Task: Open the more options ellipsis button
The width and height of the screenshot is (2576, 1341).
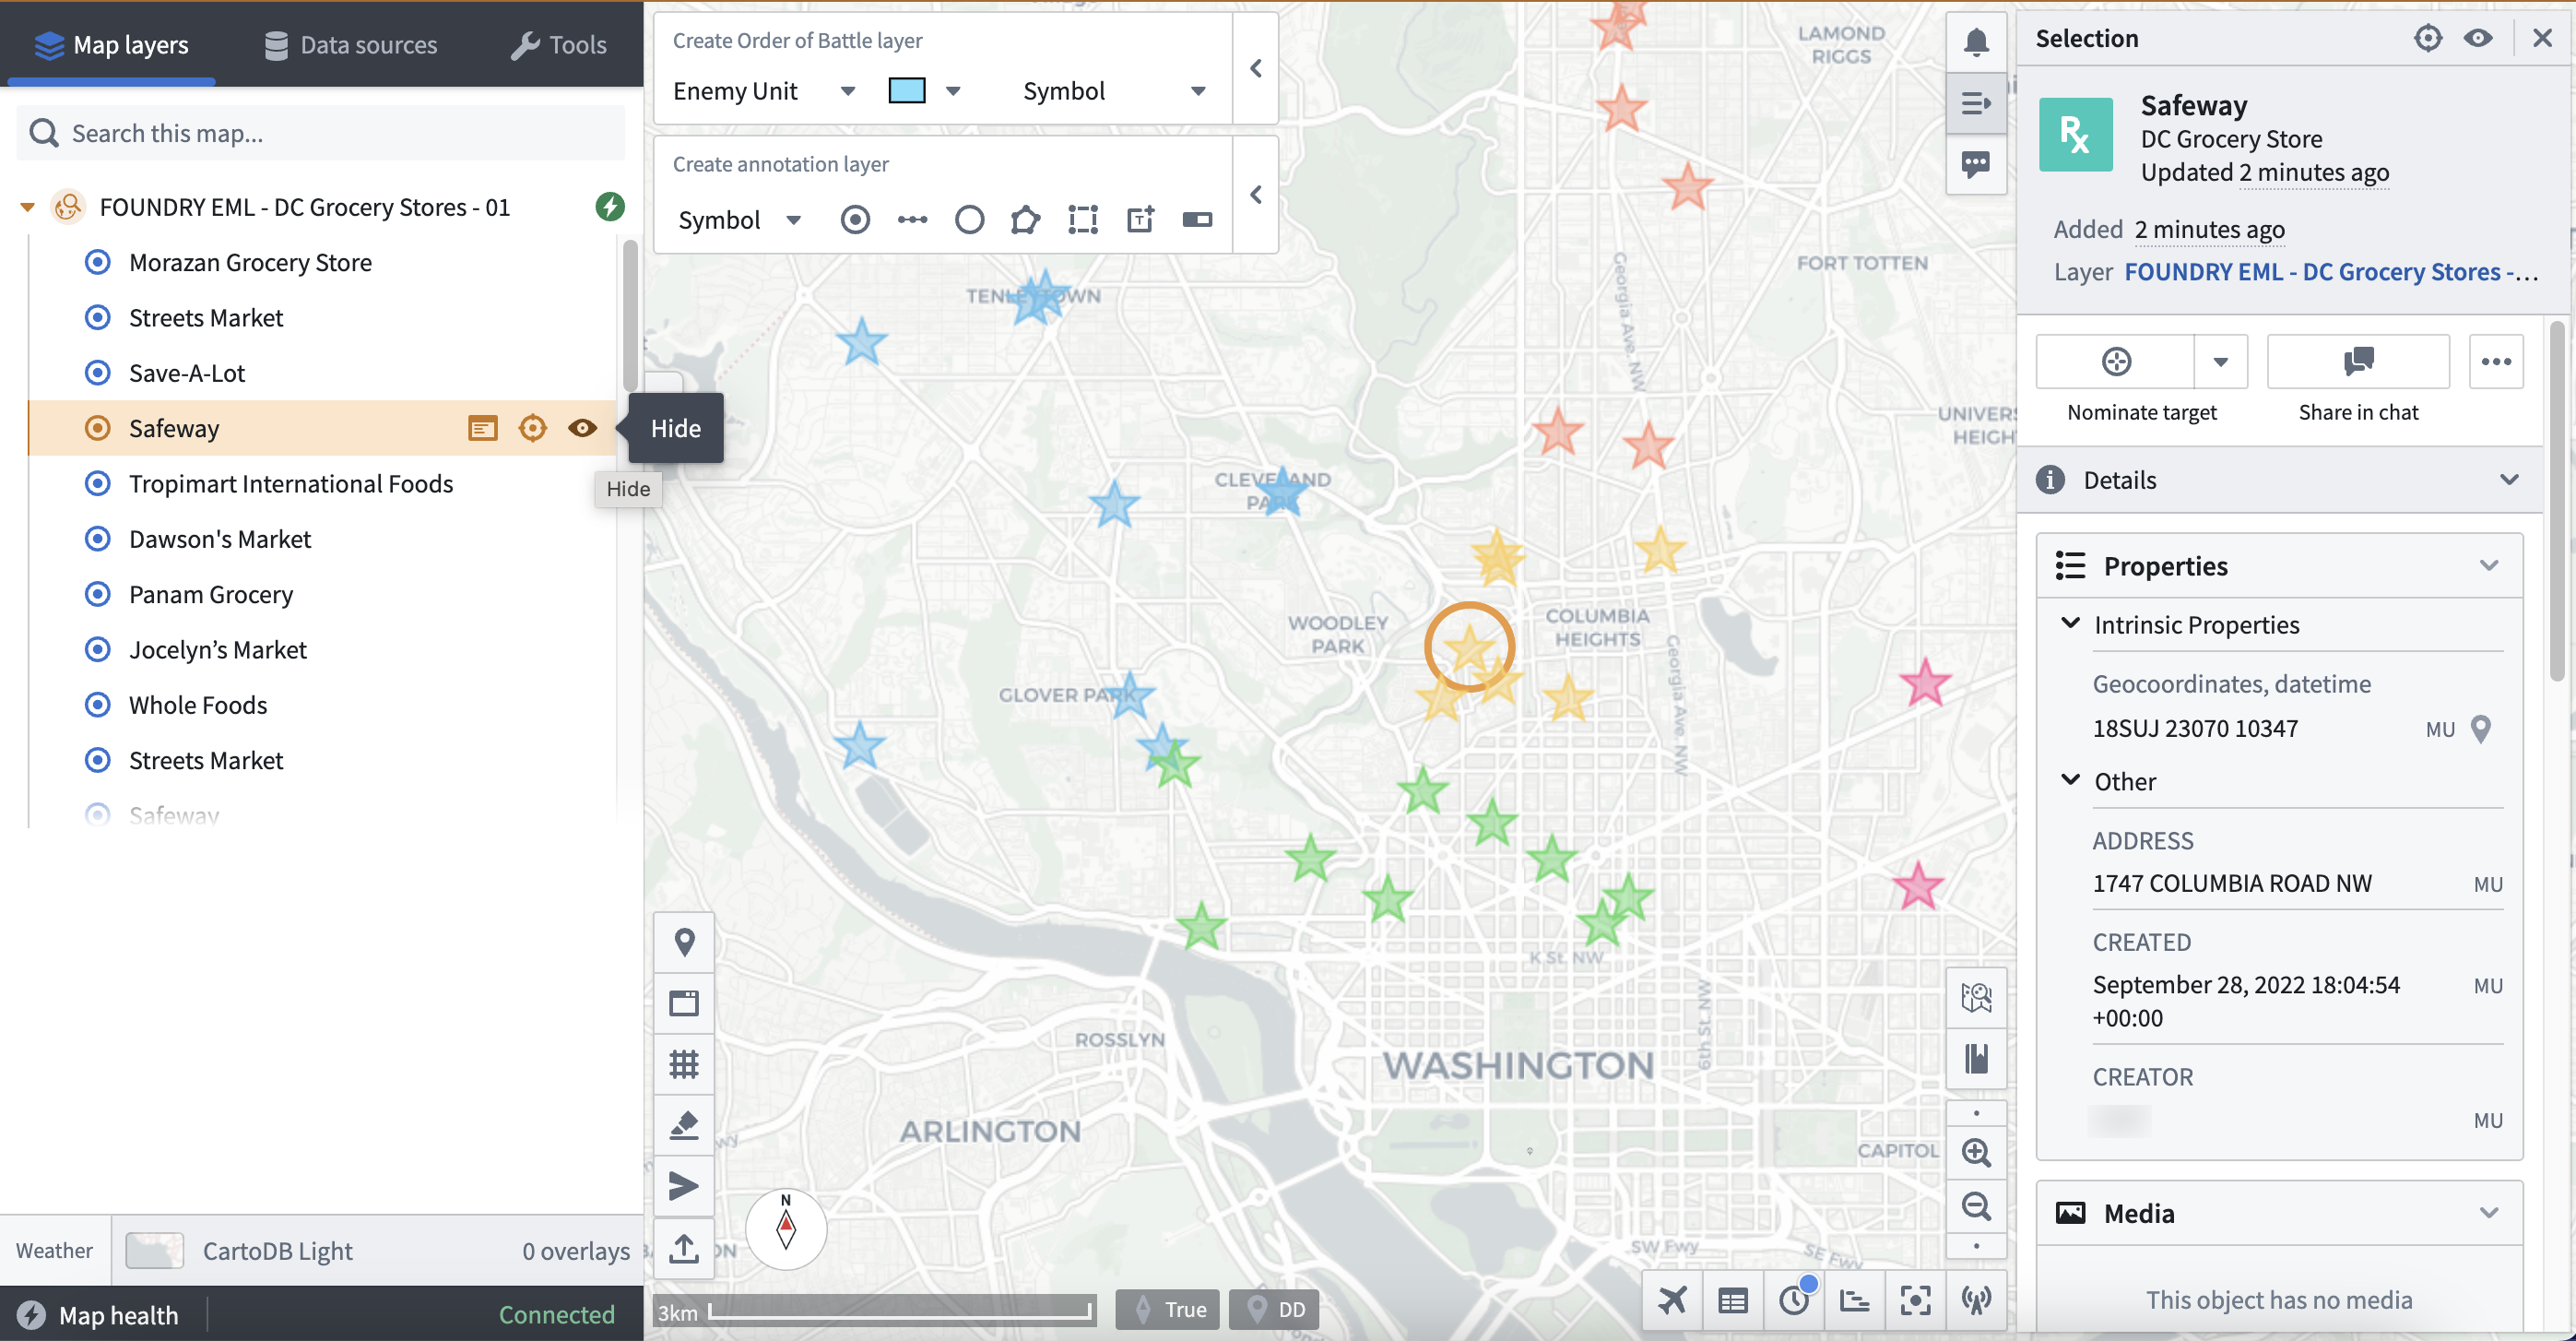Action: click(2495, 362)
